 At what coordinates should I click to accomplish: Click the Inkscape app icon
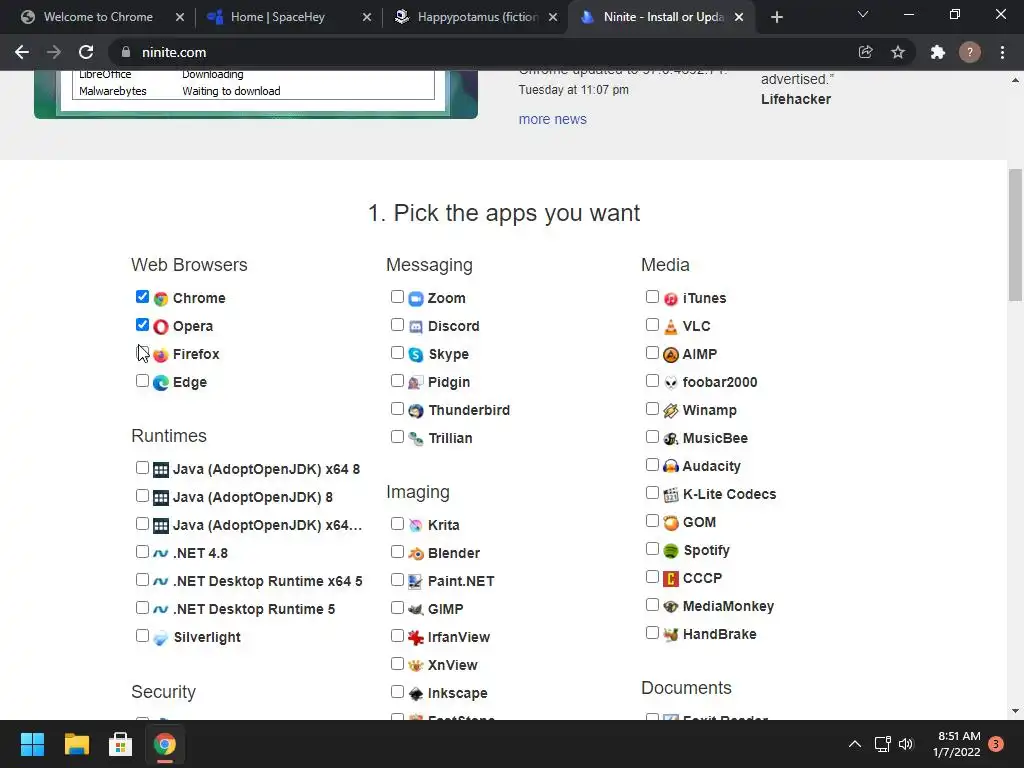[x=416, y=694]
